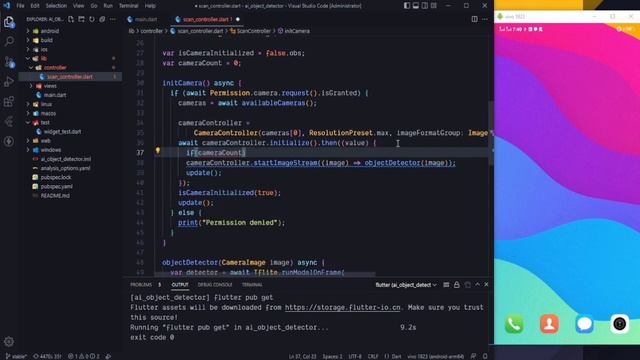
Task: Open the Explorer view in the activity bar
Action: pyautogui.click(x=9, y=22)
